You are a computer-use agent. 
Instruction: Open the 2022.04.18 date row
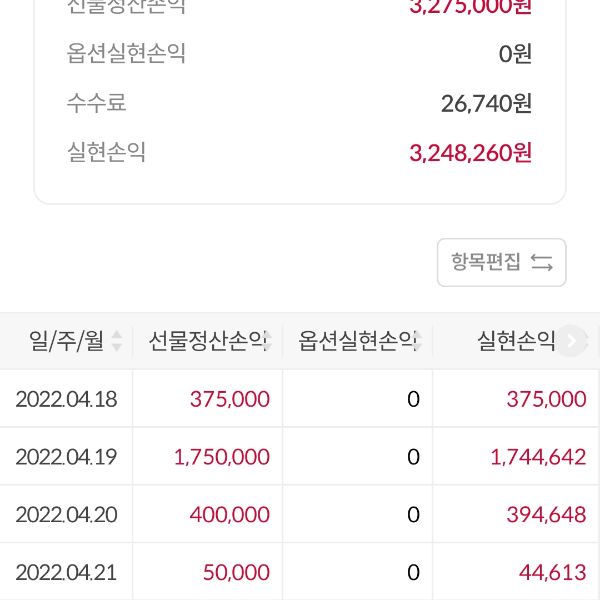pos(66,399)
